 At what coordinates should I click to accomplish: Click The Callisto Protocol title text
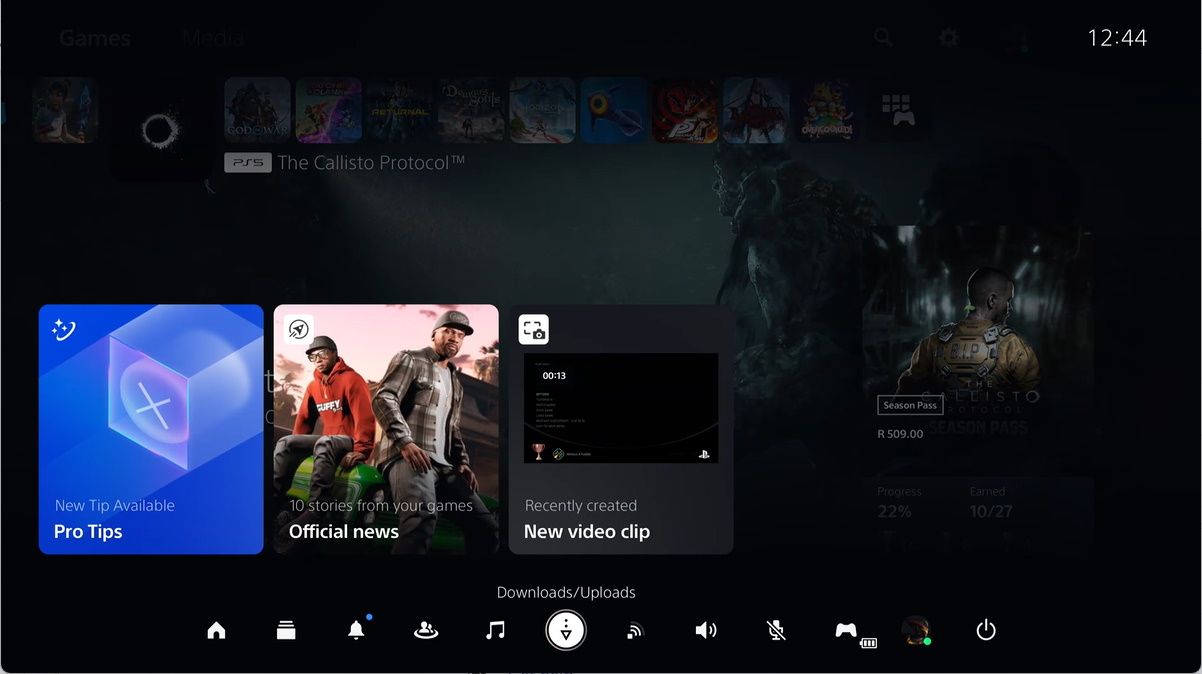point(370,162)
